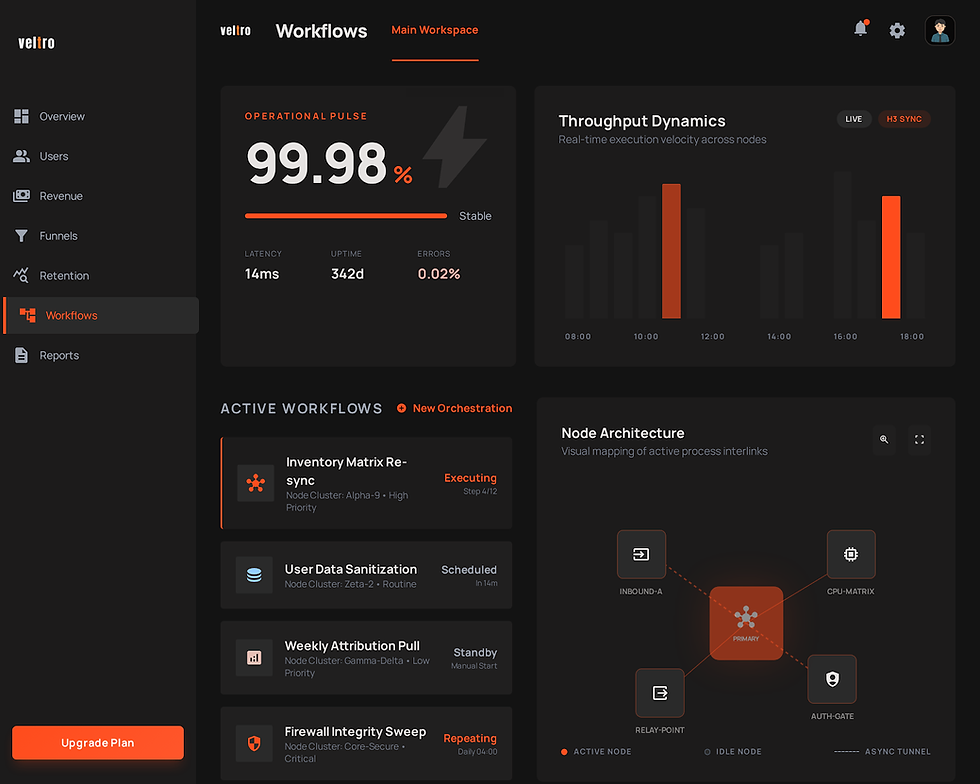Expand Node Architecture to fullscreen
This screenshot has height=784, width=980.
pos(919,440)
